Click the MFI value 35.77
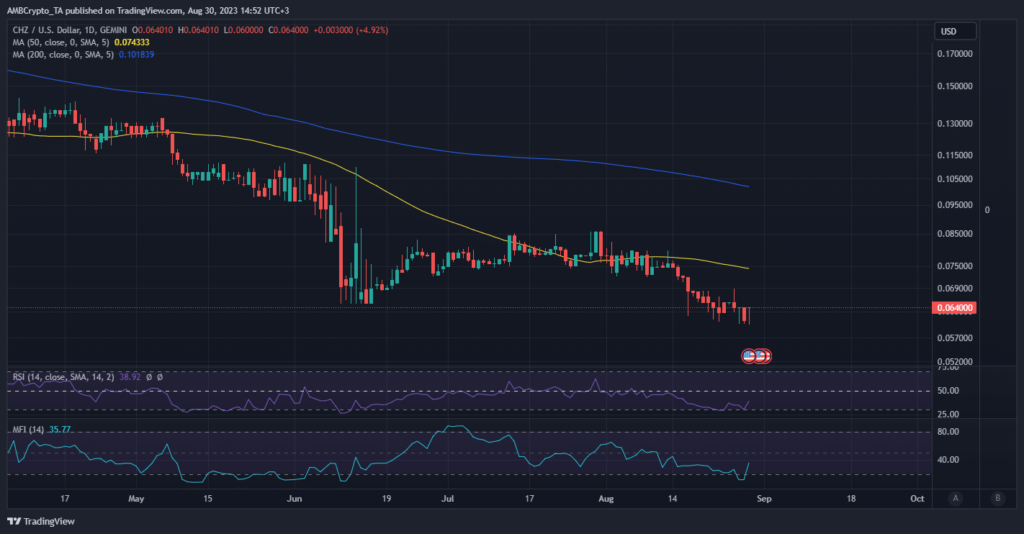 click(x=62, y=430)
